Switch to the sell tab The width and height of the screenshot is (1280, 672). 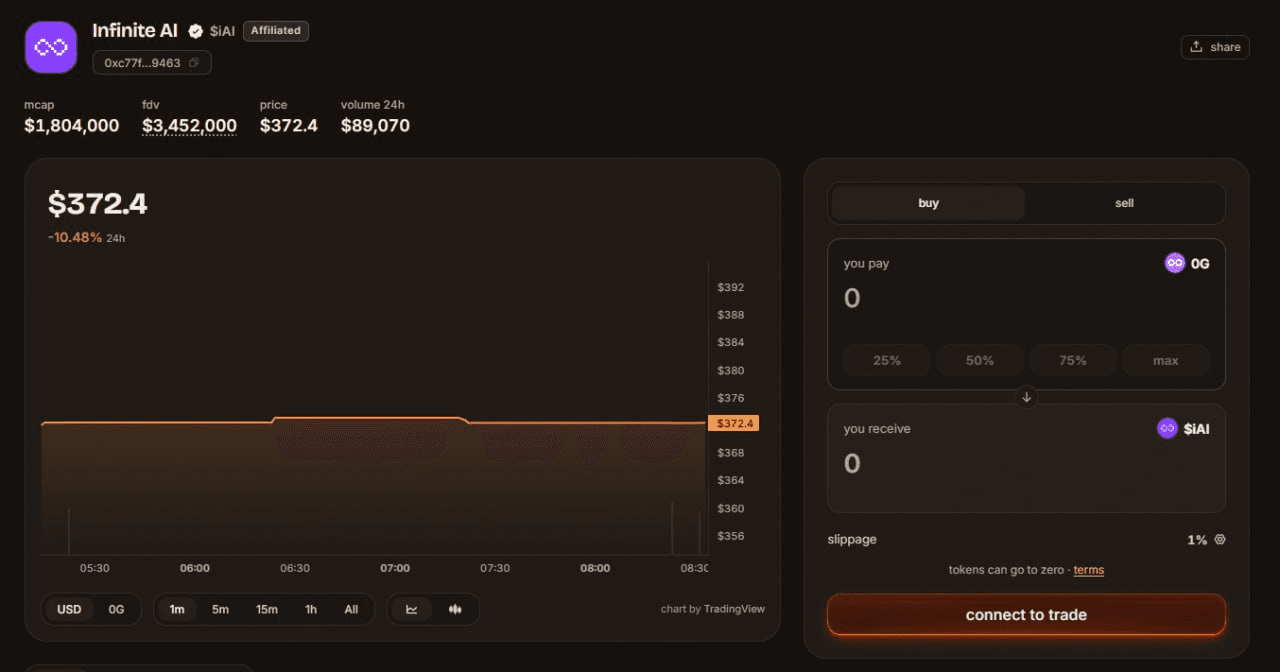coord(1124,203)
